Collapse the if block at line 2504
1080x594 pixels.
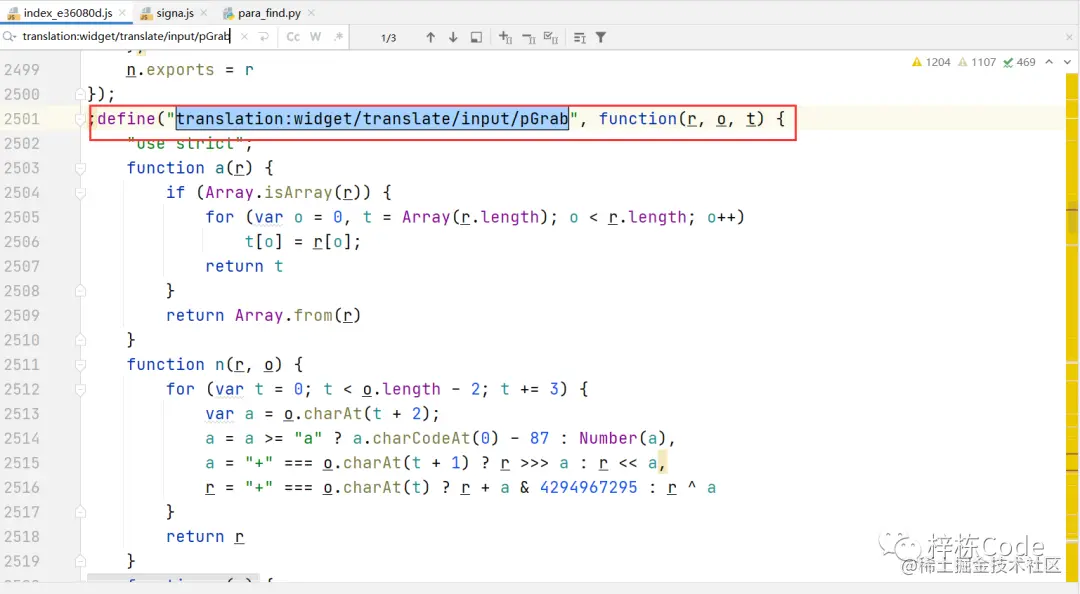coord(81,193)
